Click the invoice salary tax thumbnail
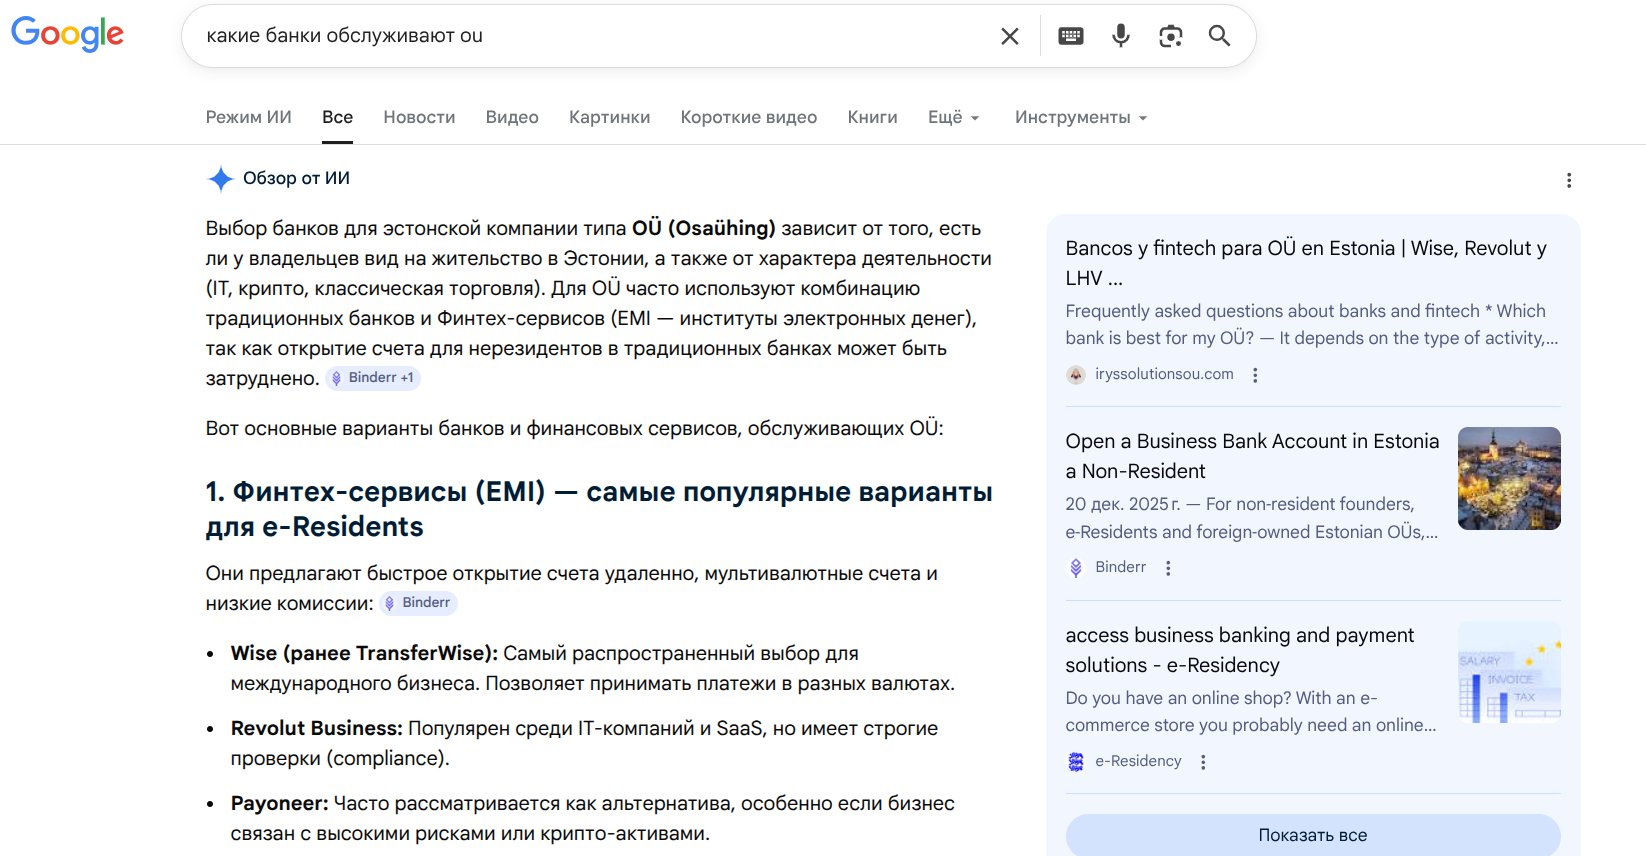The image size is (1646, 856). (1509, 672)
